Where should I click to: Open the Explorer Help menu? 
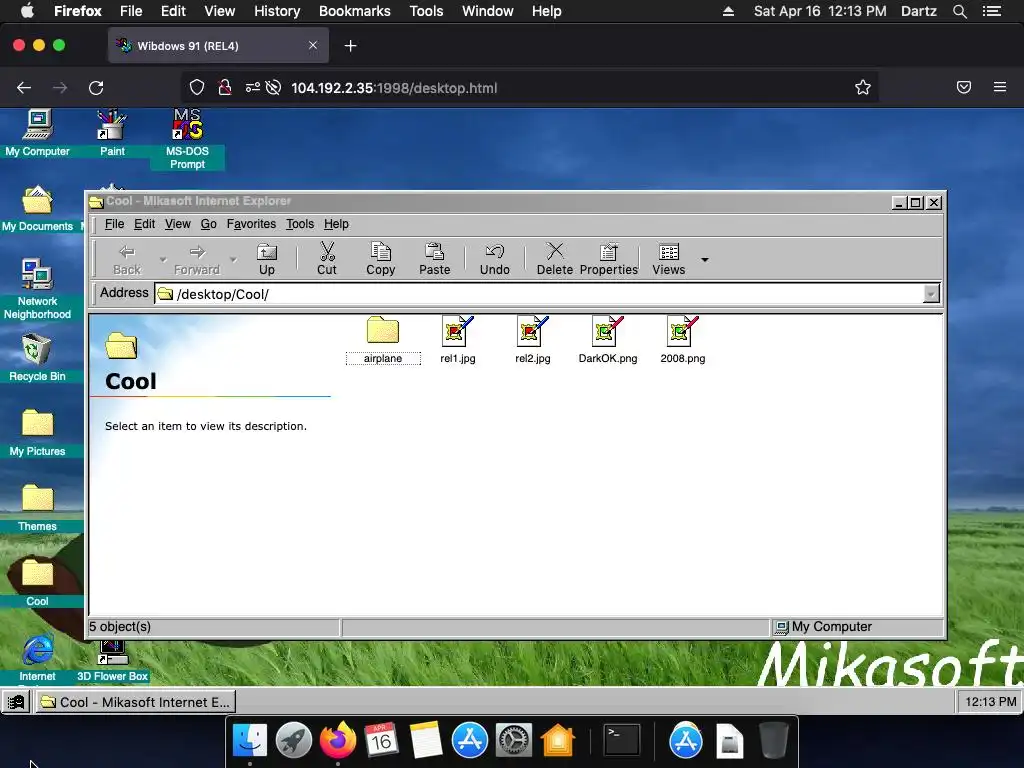coord(336,224)
